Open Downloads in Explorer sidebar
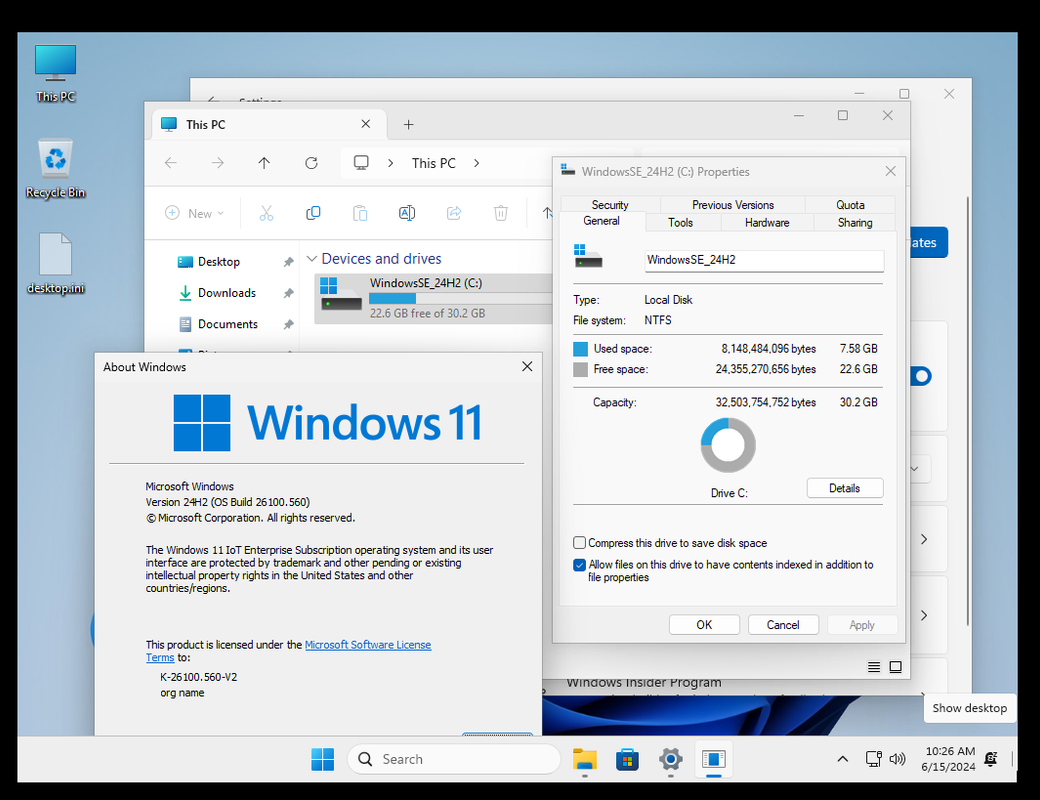The height and width of the screenshot is (800, 1040). 227,293
